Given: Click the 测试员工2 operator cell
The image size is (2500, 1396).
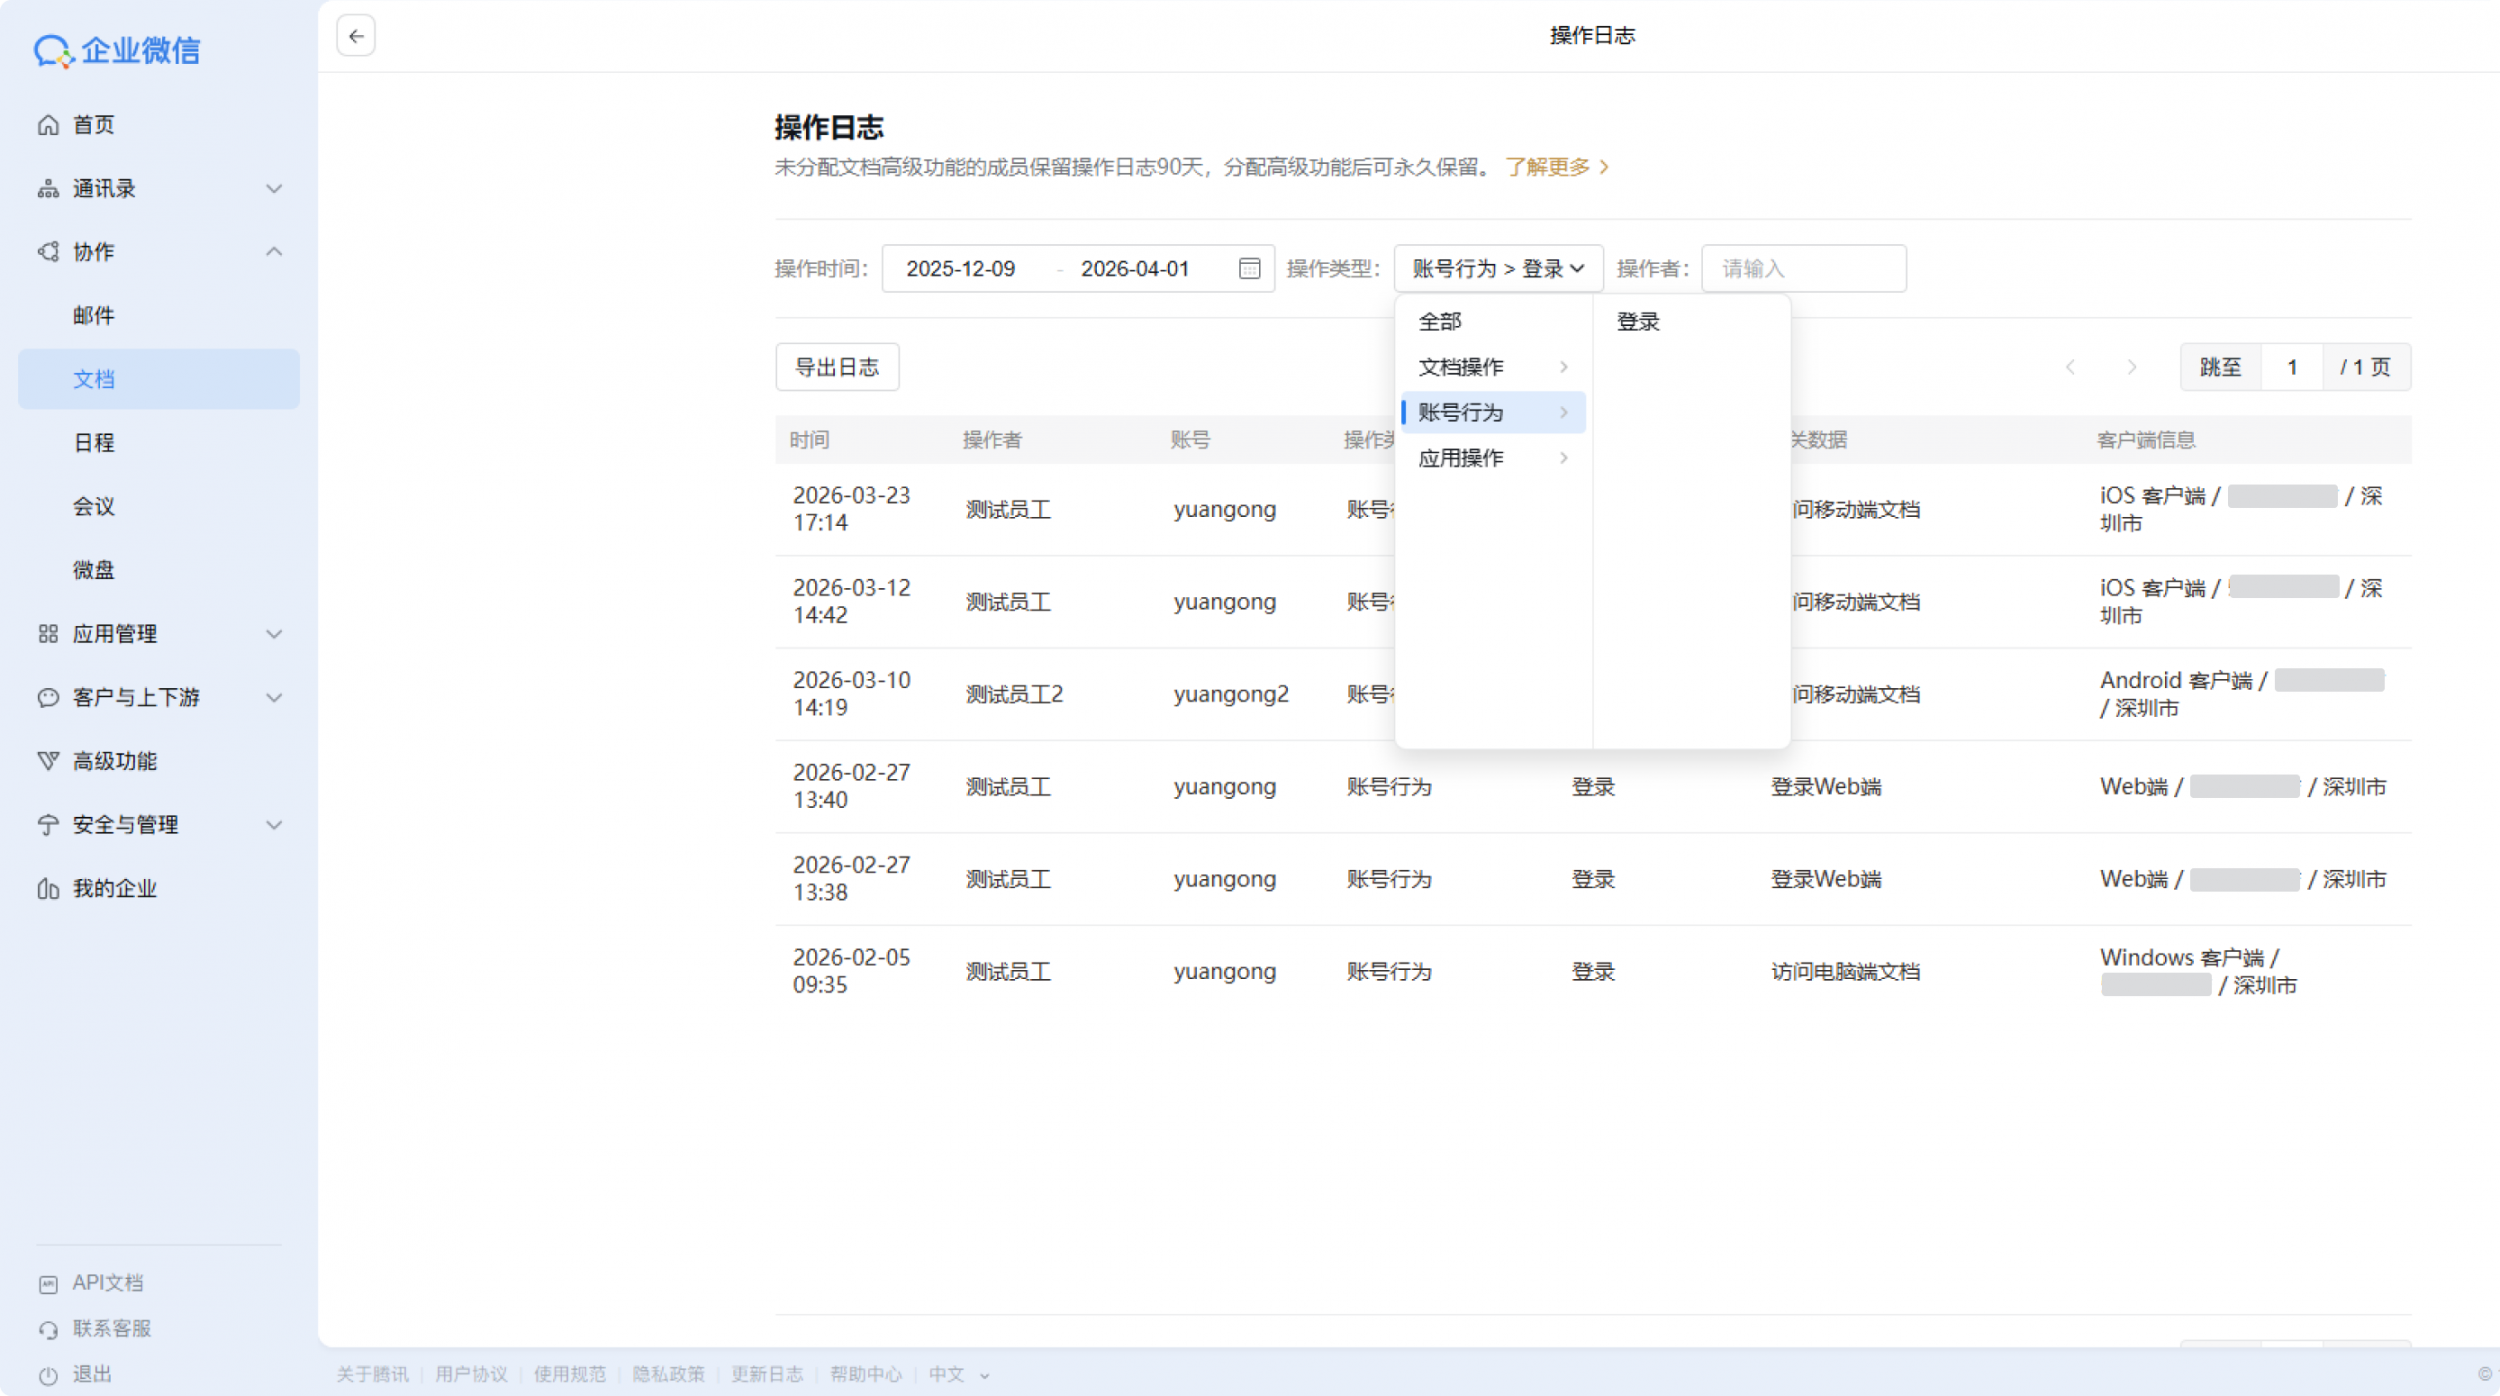Looking at the screenshot, I should [x=1014, y=694].
